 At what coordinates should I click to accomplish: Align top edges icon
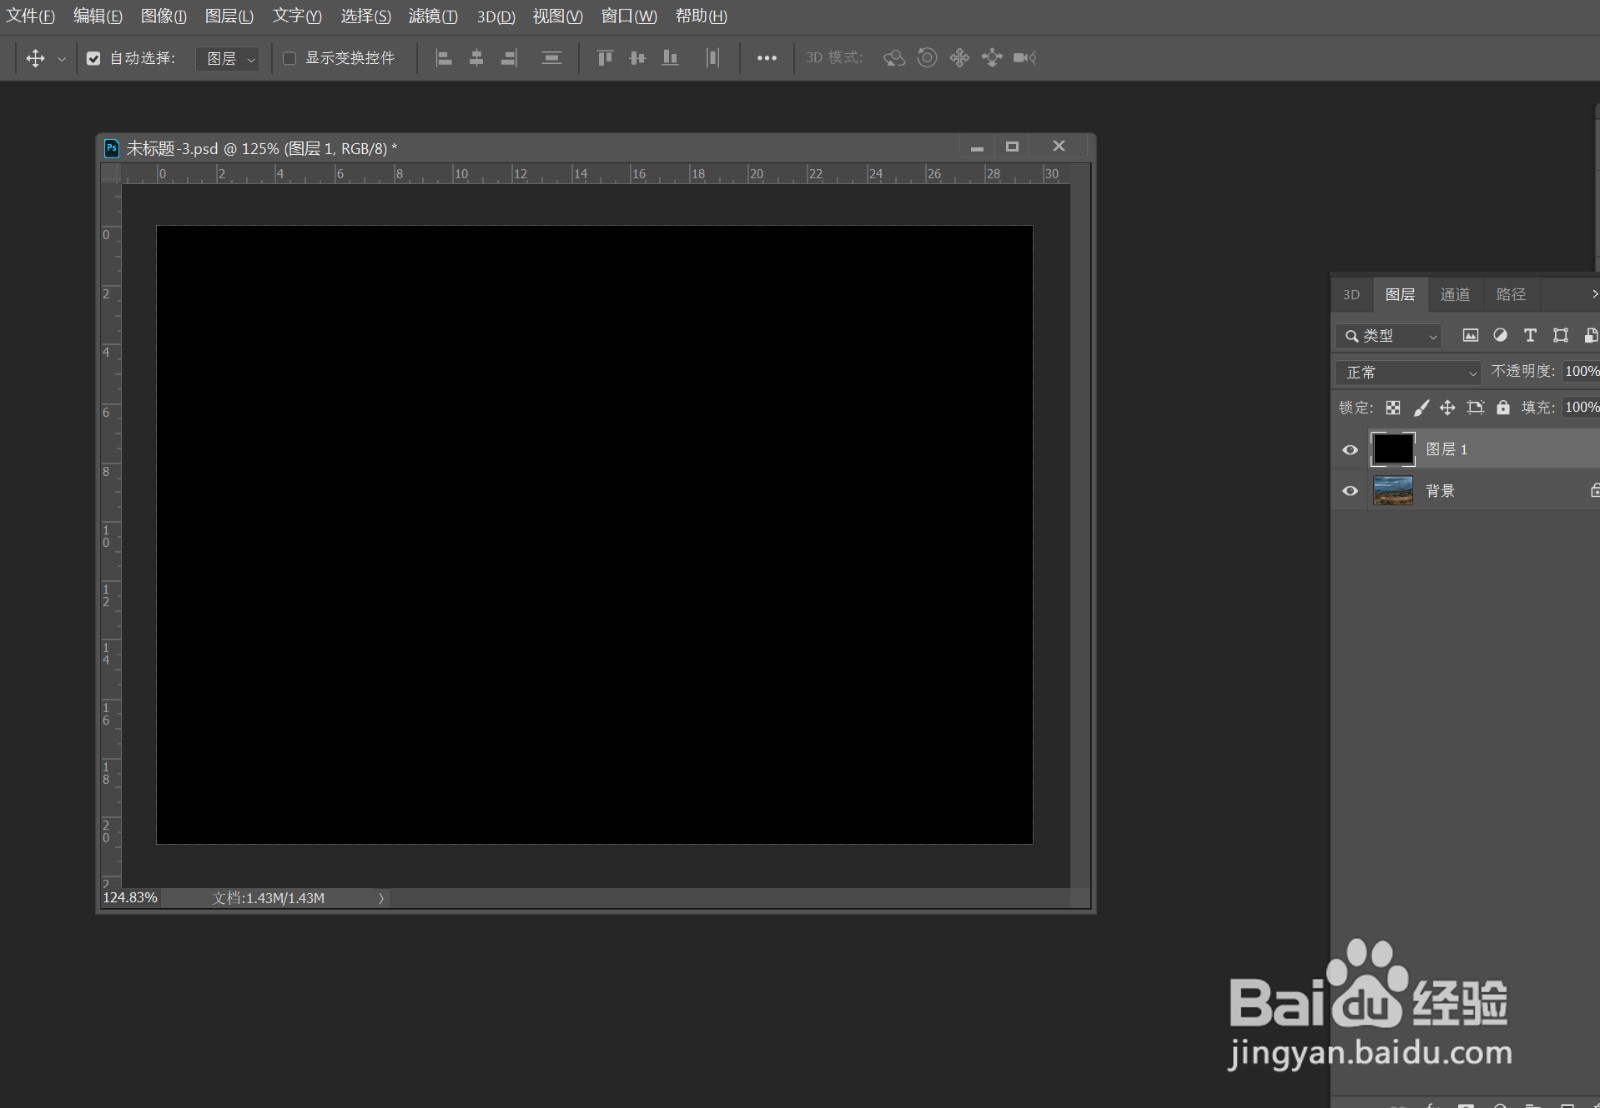point(605,58)
